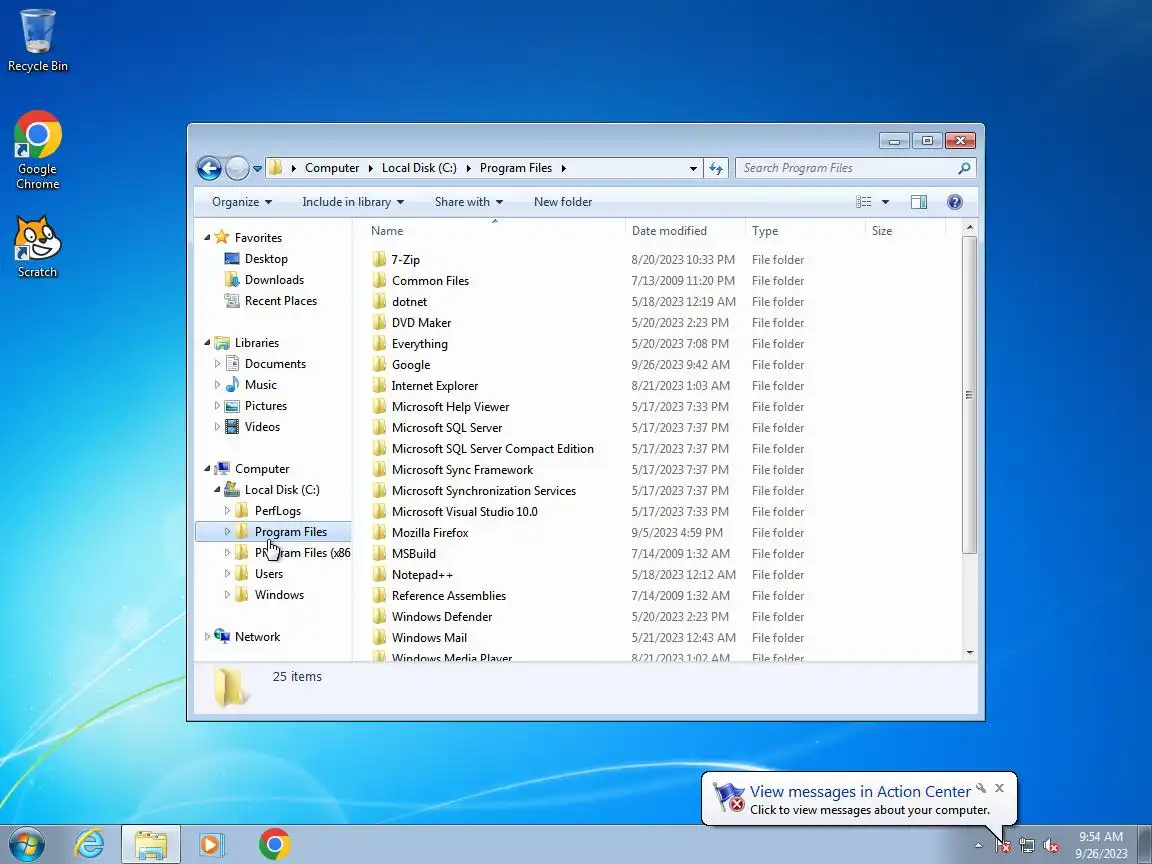Open View messages in Action Center link

pos(860,791)
